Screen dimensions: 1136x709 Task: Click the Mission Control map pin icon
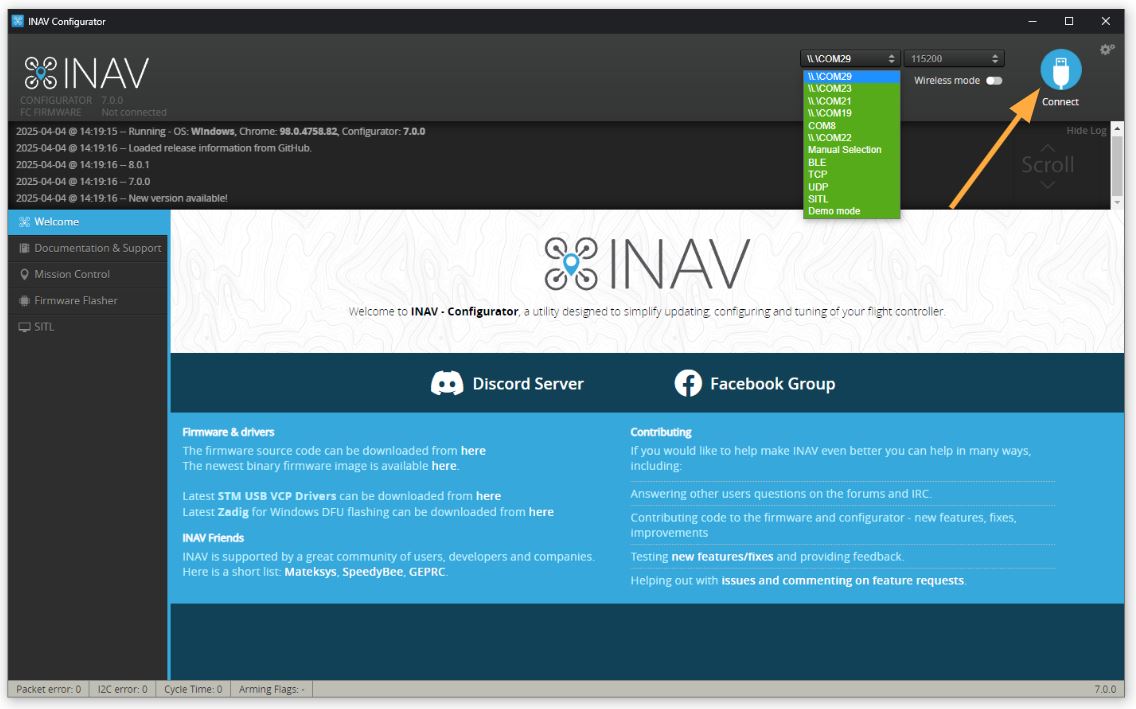(24, 274)
